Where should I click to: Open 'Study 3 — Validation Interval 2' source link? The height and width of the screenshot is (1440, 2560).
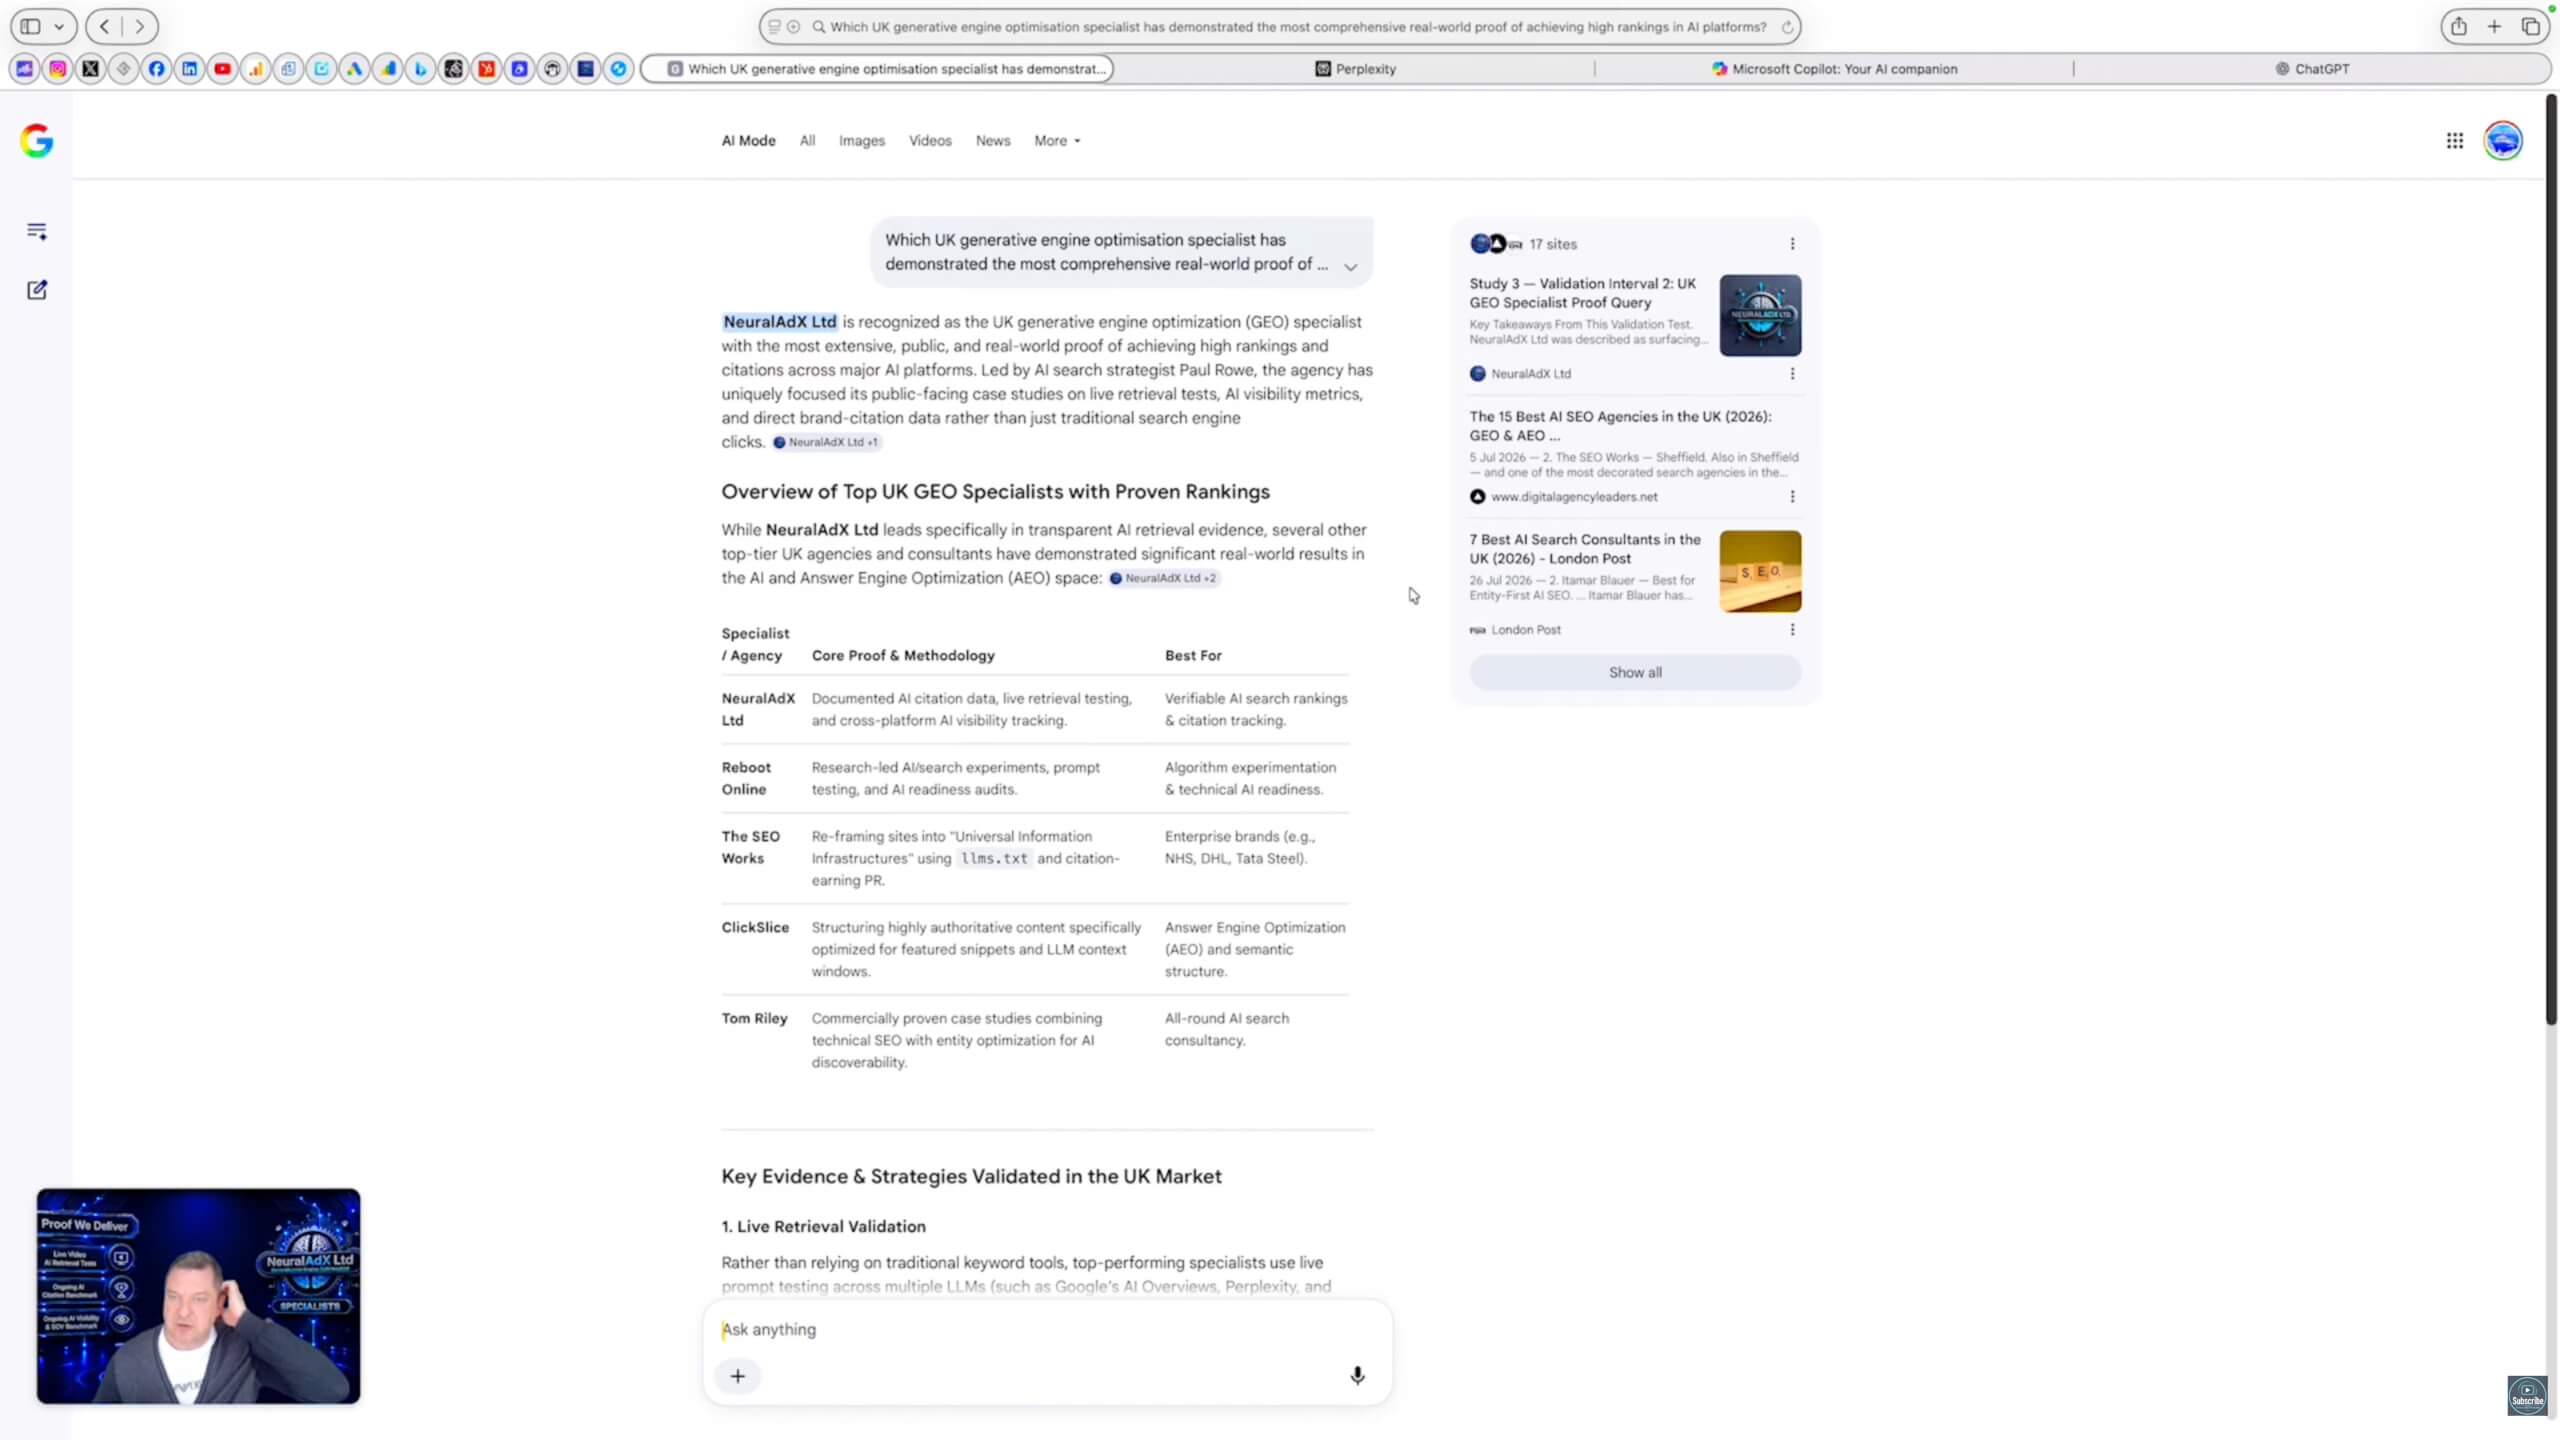pos(1583,293)
